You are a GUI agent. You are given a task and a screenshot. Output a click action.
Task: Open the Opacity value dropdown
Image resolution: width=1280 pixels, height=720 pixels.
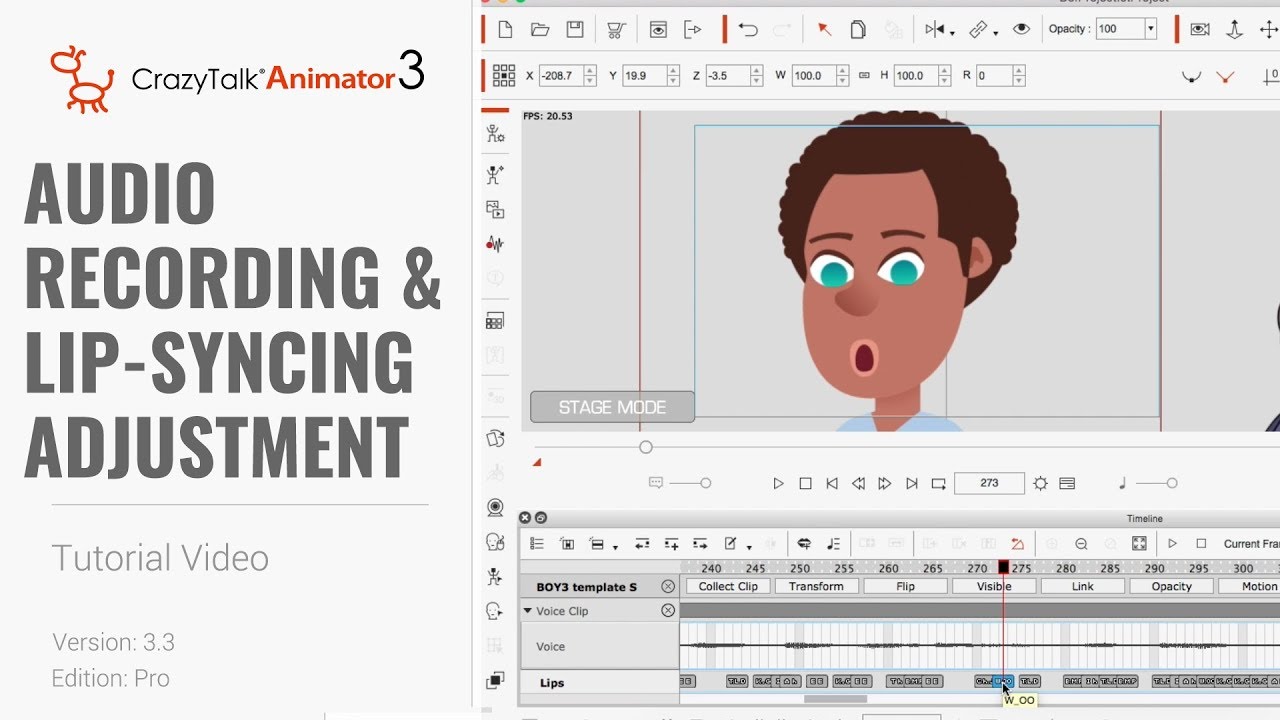(1151, 29)
